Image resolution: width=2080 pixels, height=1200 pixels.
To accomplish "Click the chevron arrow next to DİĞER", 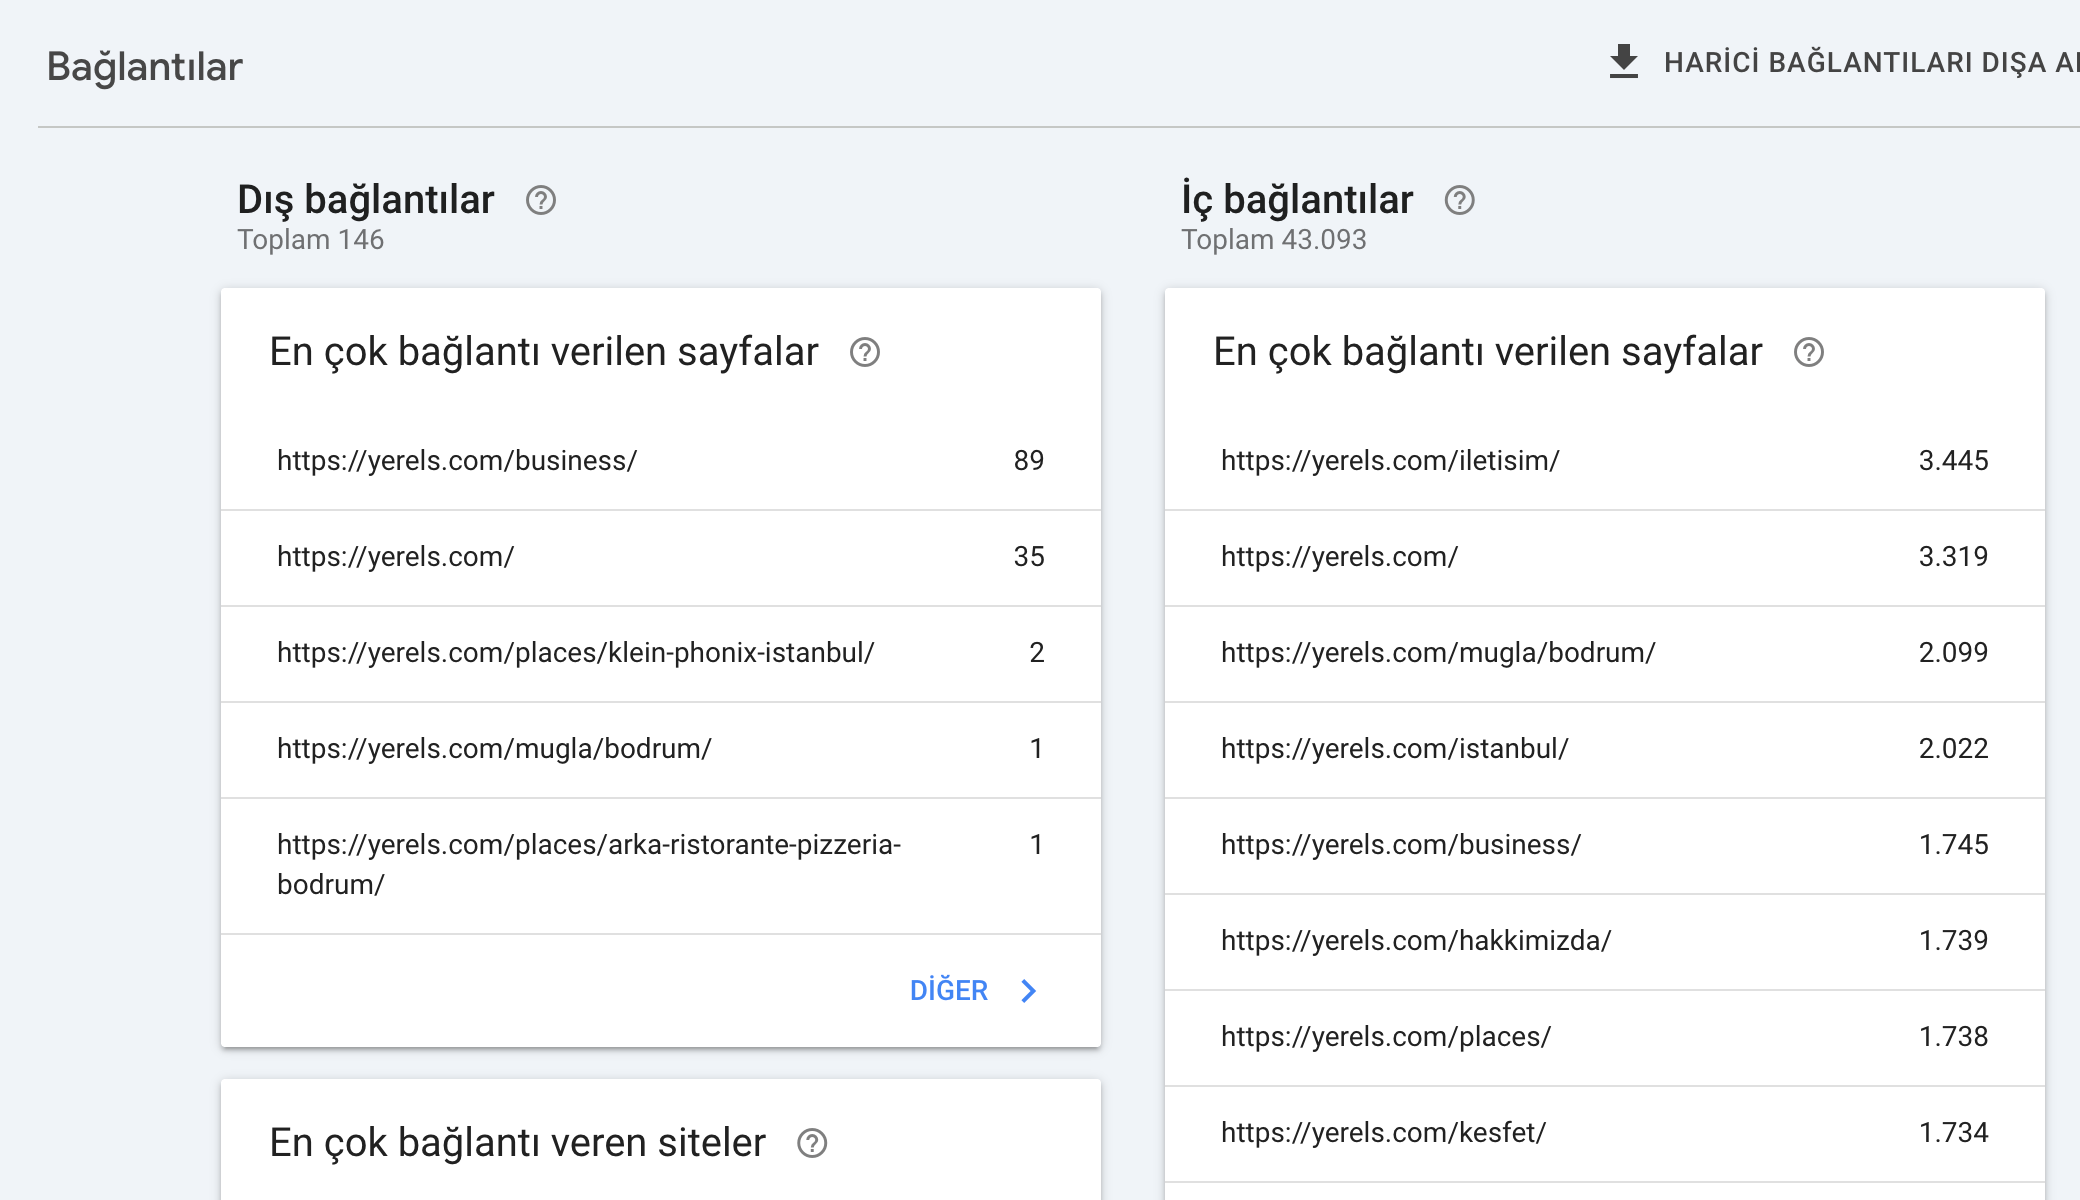I will coord(1029,991).
